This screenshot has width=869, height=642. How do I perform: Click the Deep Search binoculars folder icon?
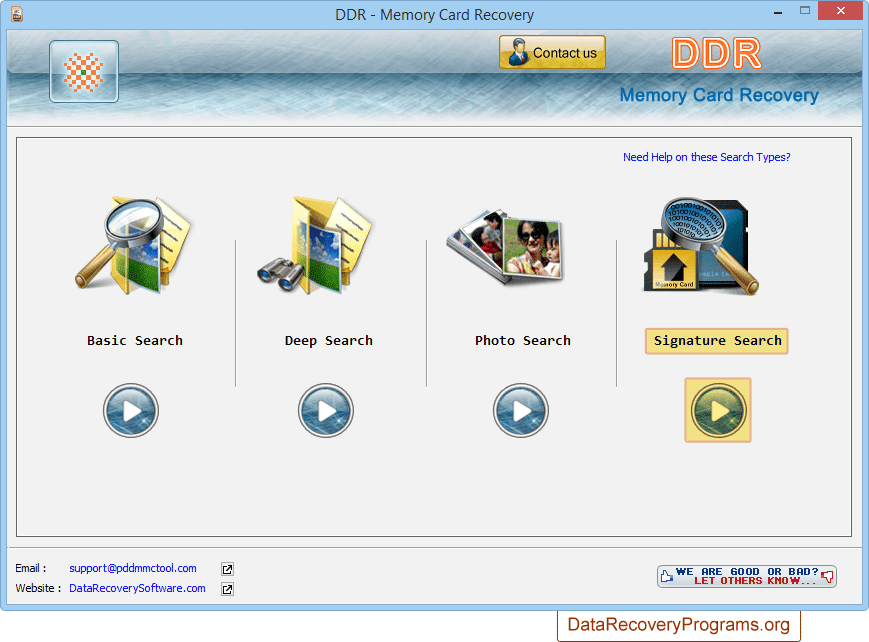(x=316, y=244)
